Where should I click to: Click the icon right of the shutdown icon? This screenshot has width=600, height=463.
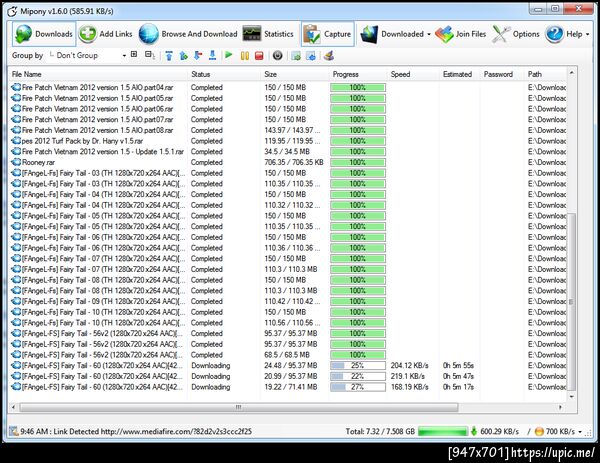(x=296, y=56)
